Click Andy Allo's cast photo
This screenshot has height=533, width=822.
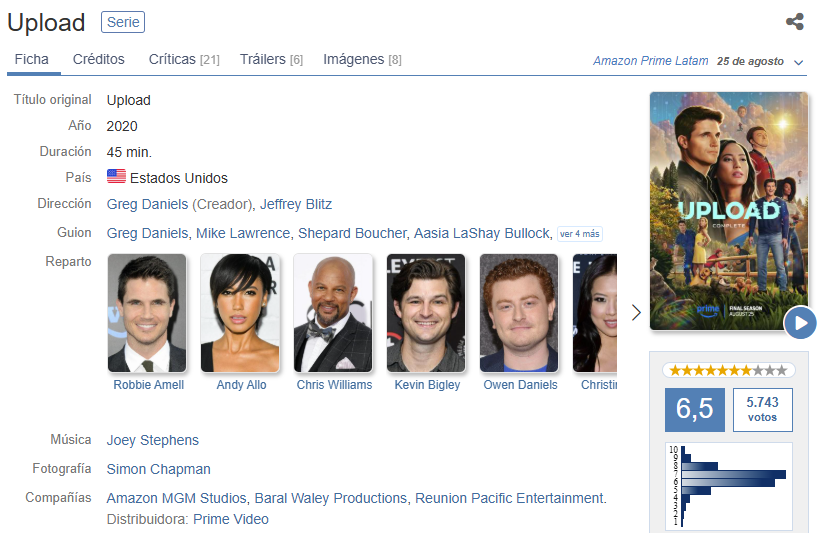tap(240, 313)
